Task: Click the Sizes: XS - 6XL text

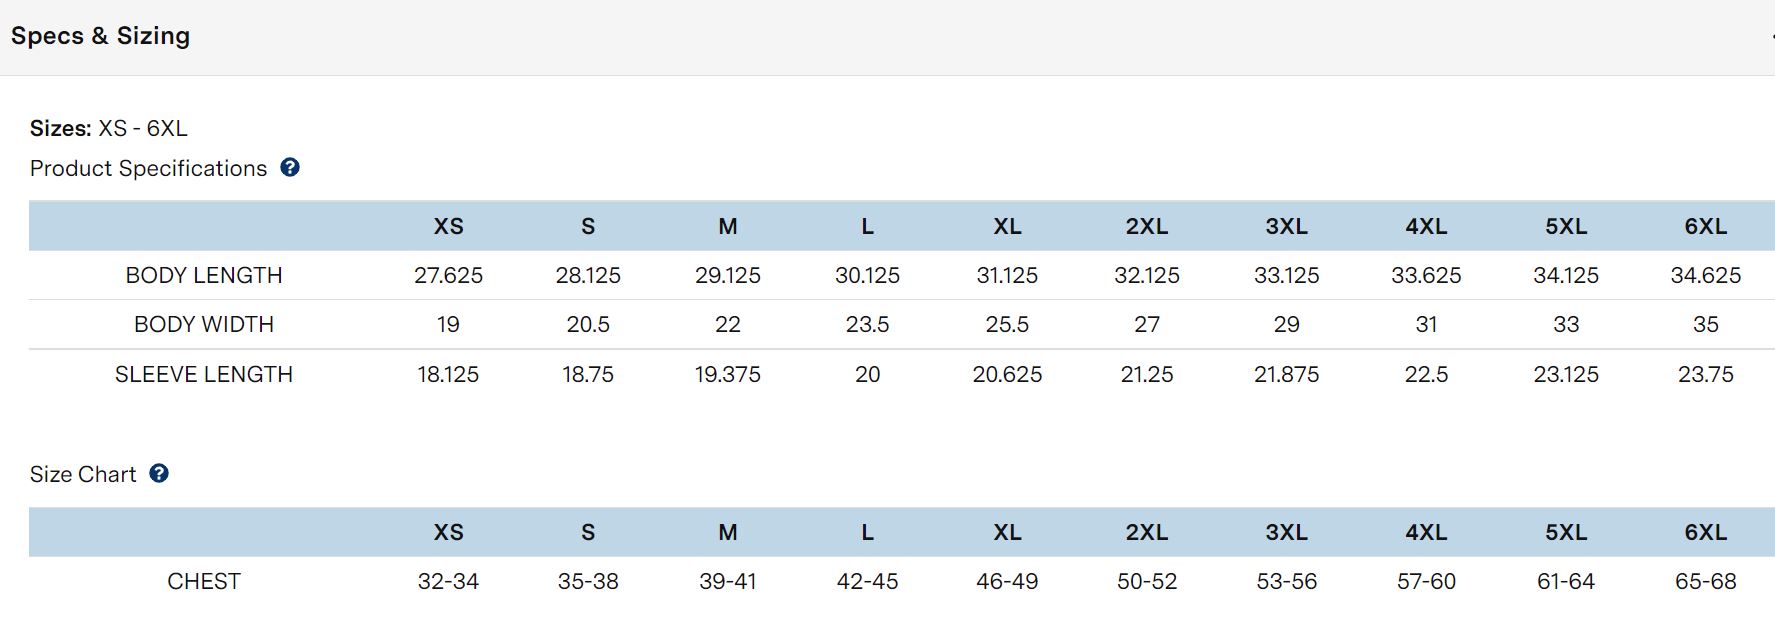Action: click(109, 129)
